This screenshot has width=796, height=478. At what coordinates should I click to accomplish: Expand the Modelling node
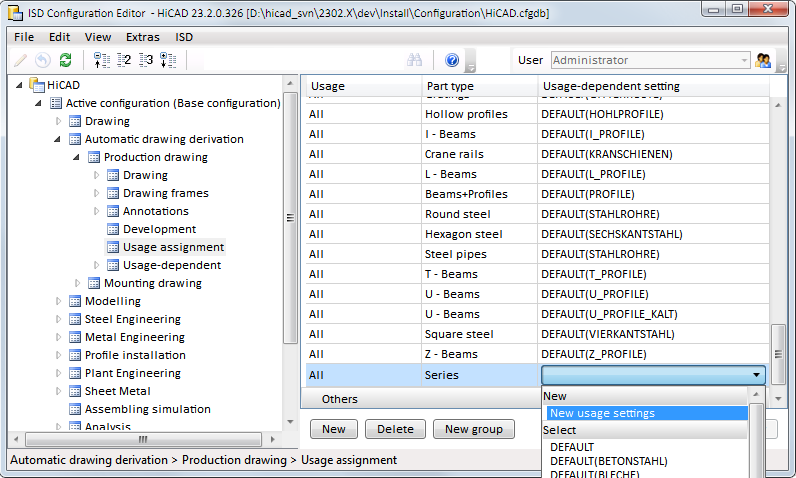tap(58, 301)
